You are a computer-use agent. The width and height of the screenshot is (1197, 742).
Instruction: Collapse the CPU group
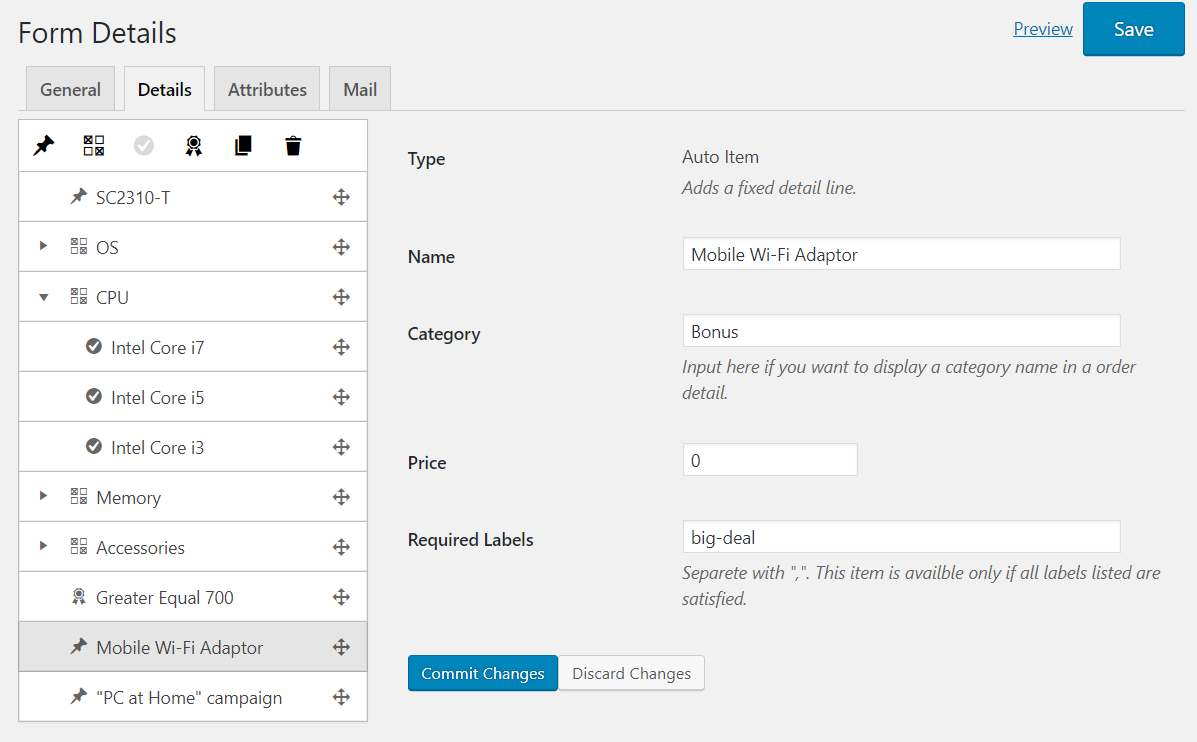(x=41, y=297)
